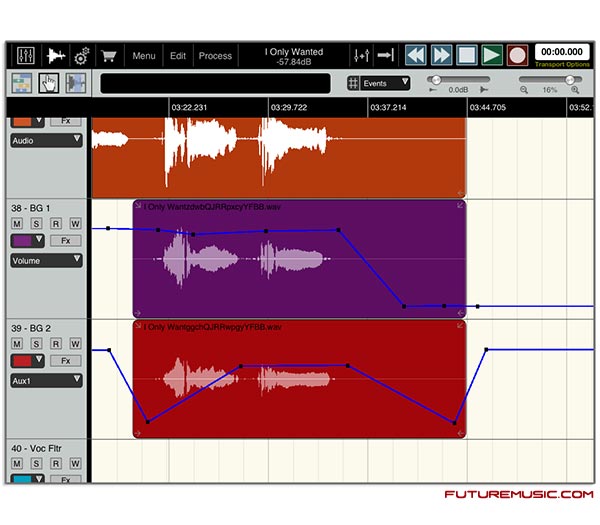The width and height of the screenshot is (600, 525).
Task: Record-arm track 40 - Voc Fltr
Action: click(x=56, y=463)
